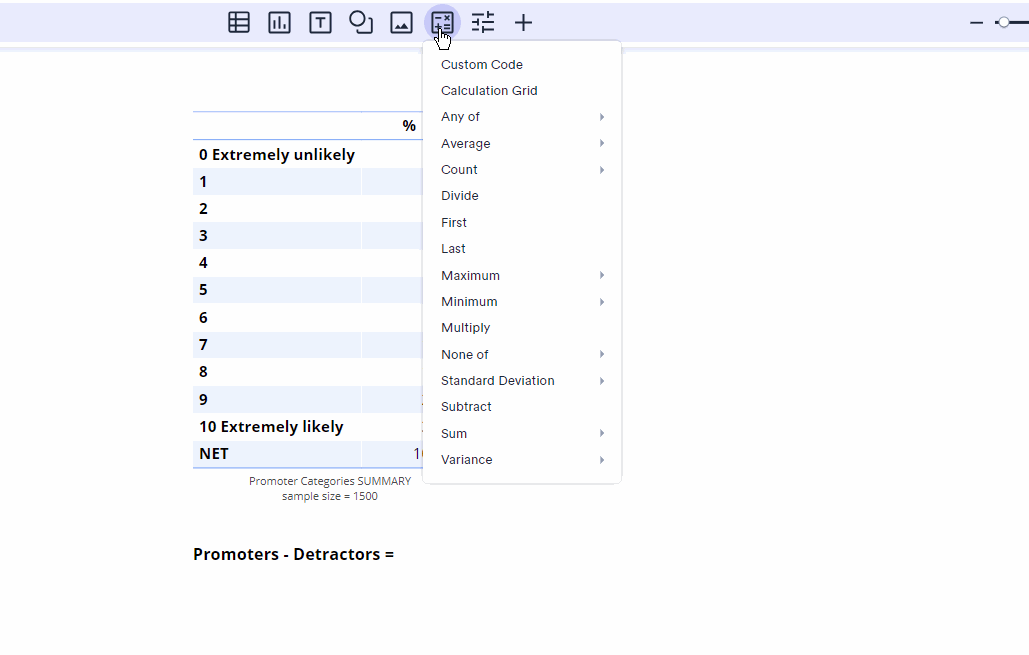Choose Calculation Grid option
Image resolution: width=1029 pixels, height=655 pixels.
pyautogui.click(x=489, y=90)
